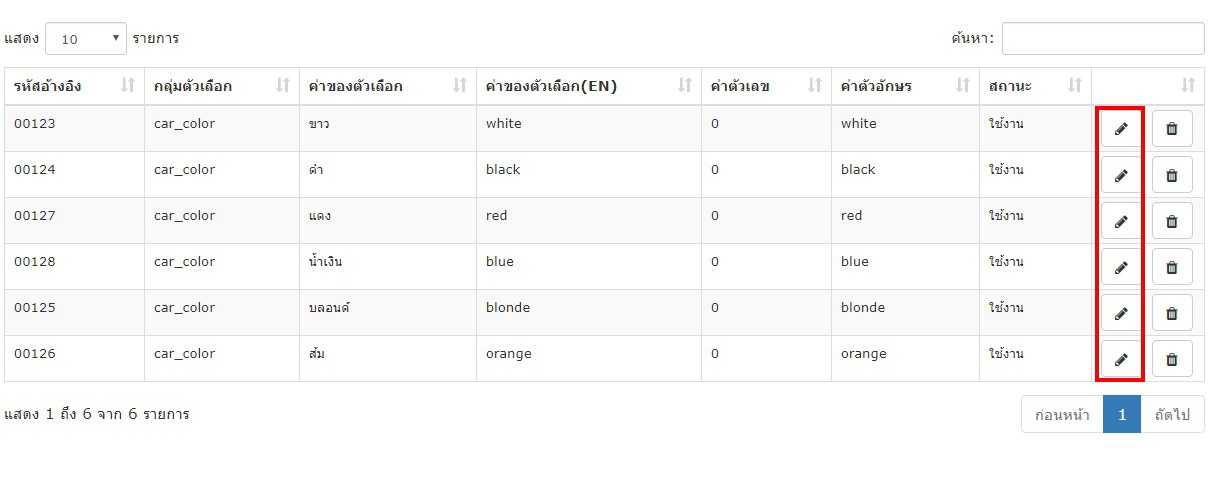Go to page 1 in pagination
This screenshot has width=1226, height=498.
pos(1122,414)
